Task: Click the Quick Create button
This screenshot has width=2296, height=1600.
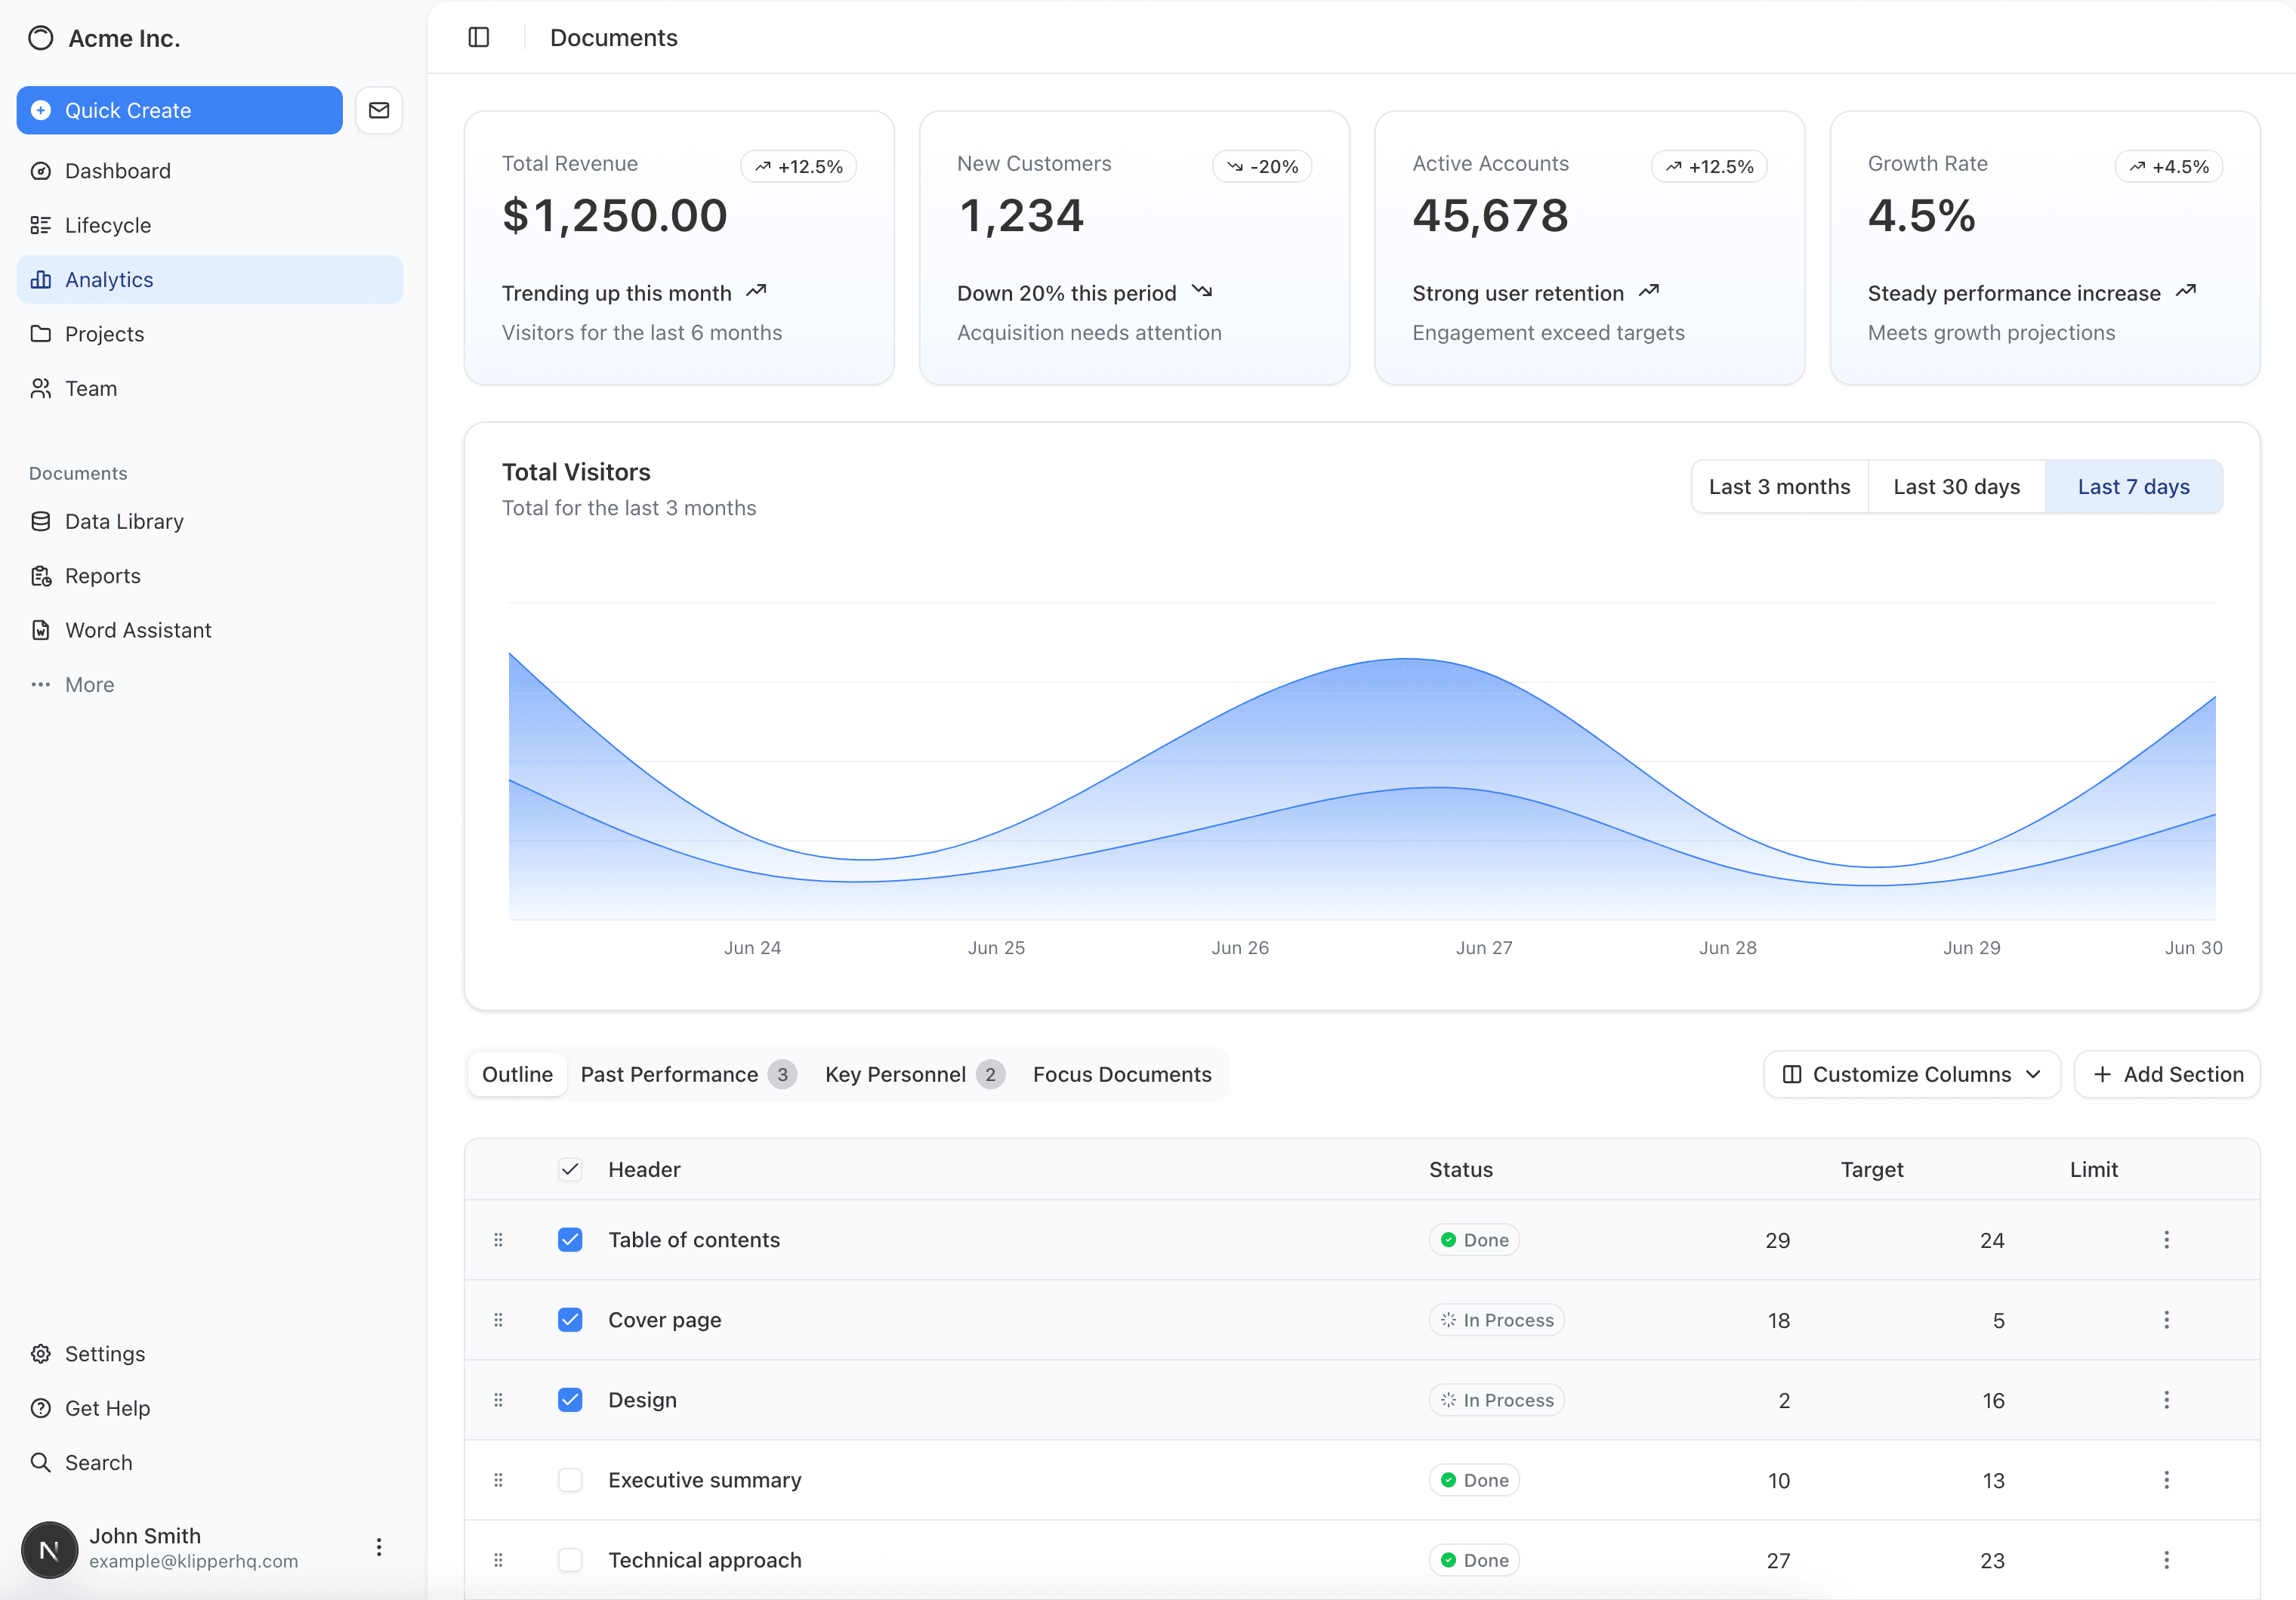Action: click(180, 110)
